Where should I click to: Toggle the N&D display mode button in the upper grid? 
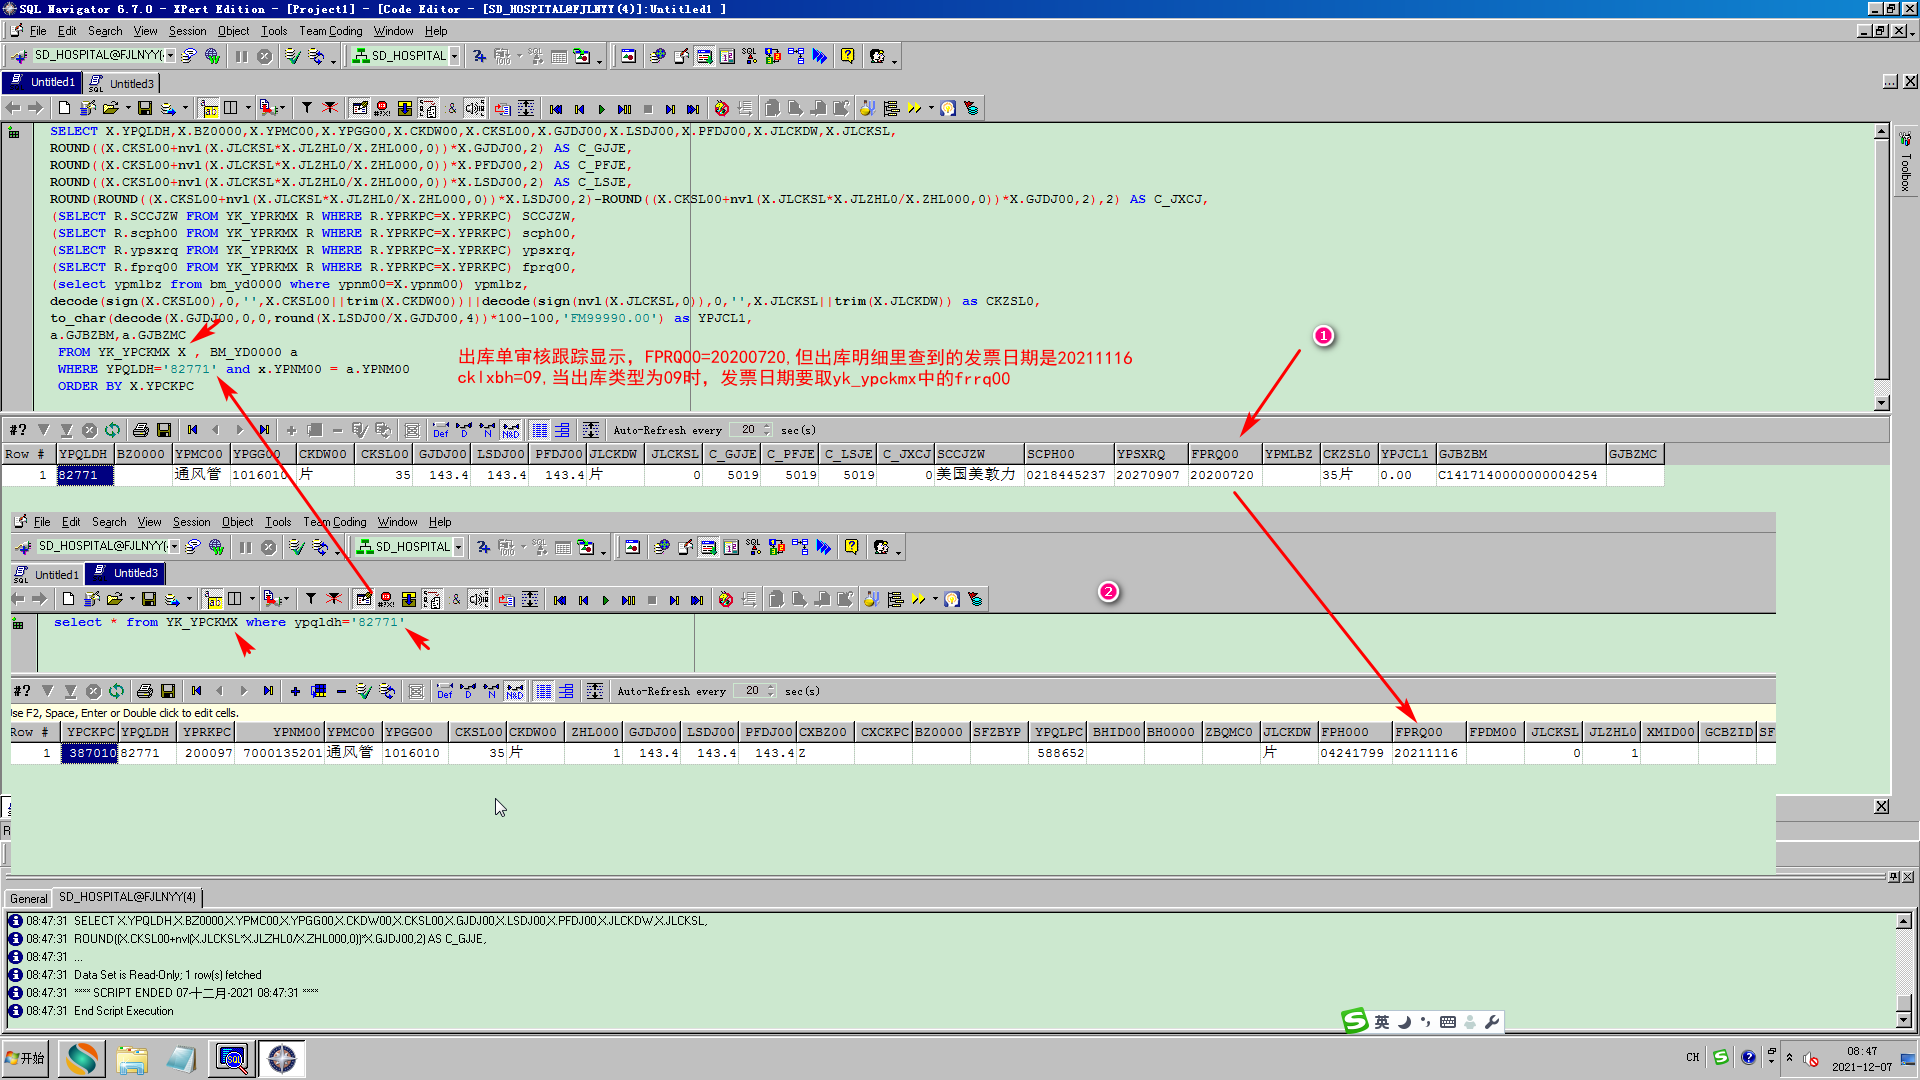[512, 430]
